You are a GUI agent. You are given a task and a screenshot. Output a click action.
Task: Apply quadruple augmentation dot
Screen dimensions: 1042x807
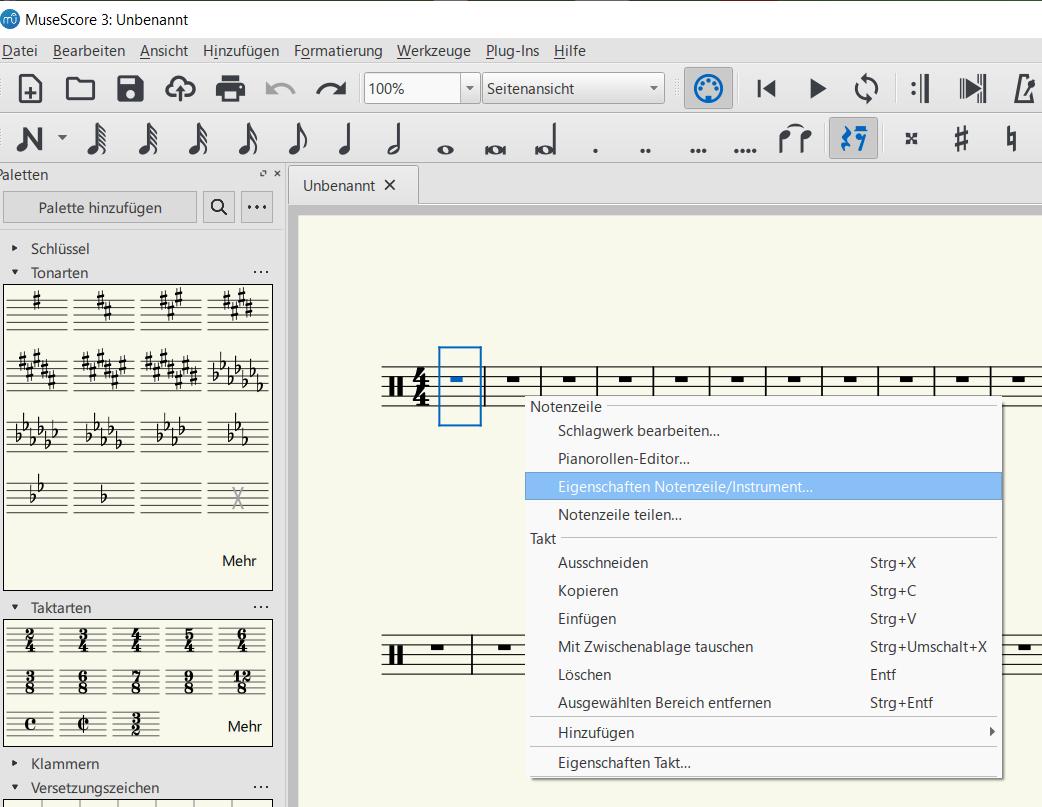[x=745, y=151]
